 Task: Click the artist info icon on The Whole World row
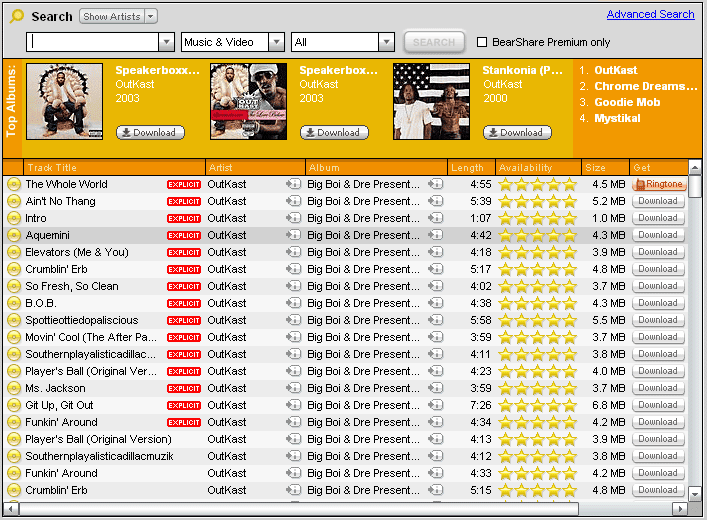(294, 184)
